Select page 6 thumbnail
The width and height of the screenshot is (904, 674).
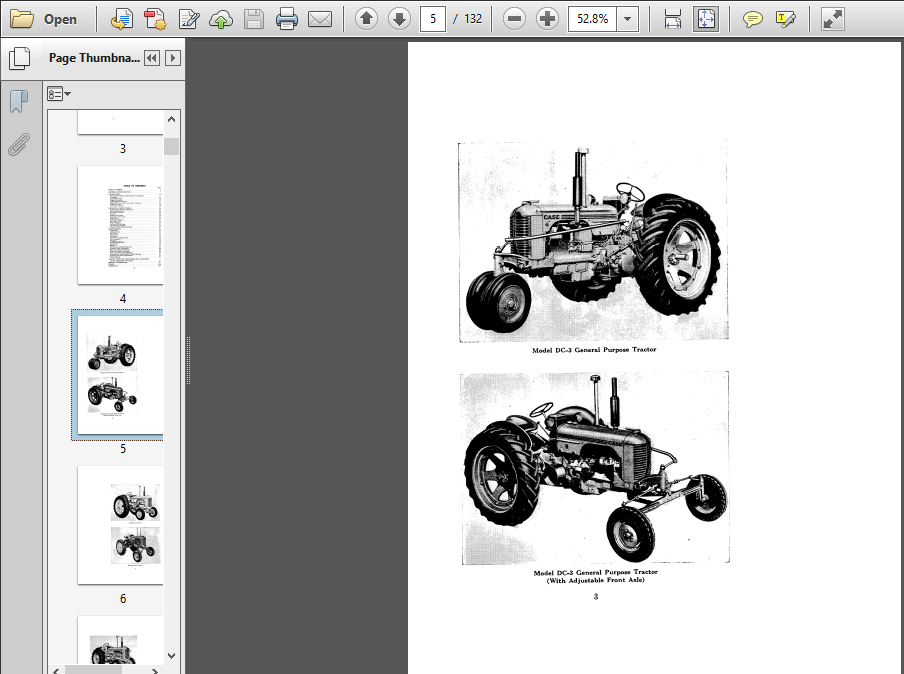[x=120, y=525]
